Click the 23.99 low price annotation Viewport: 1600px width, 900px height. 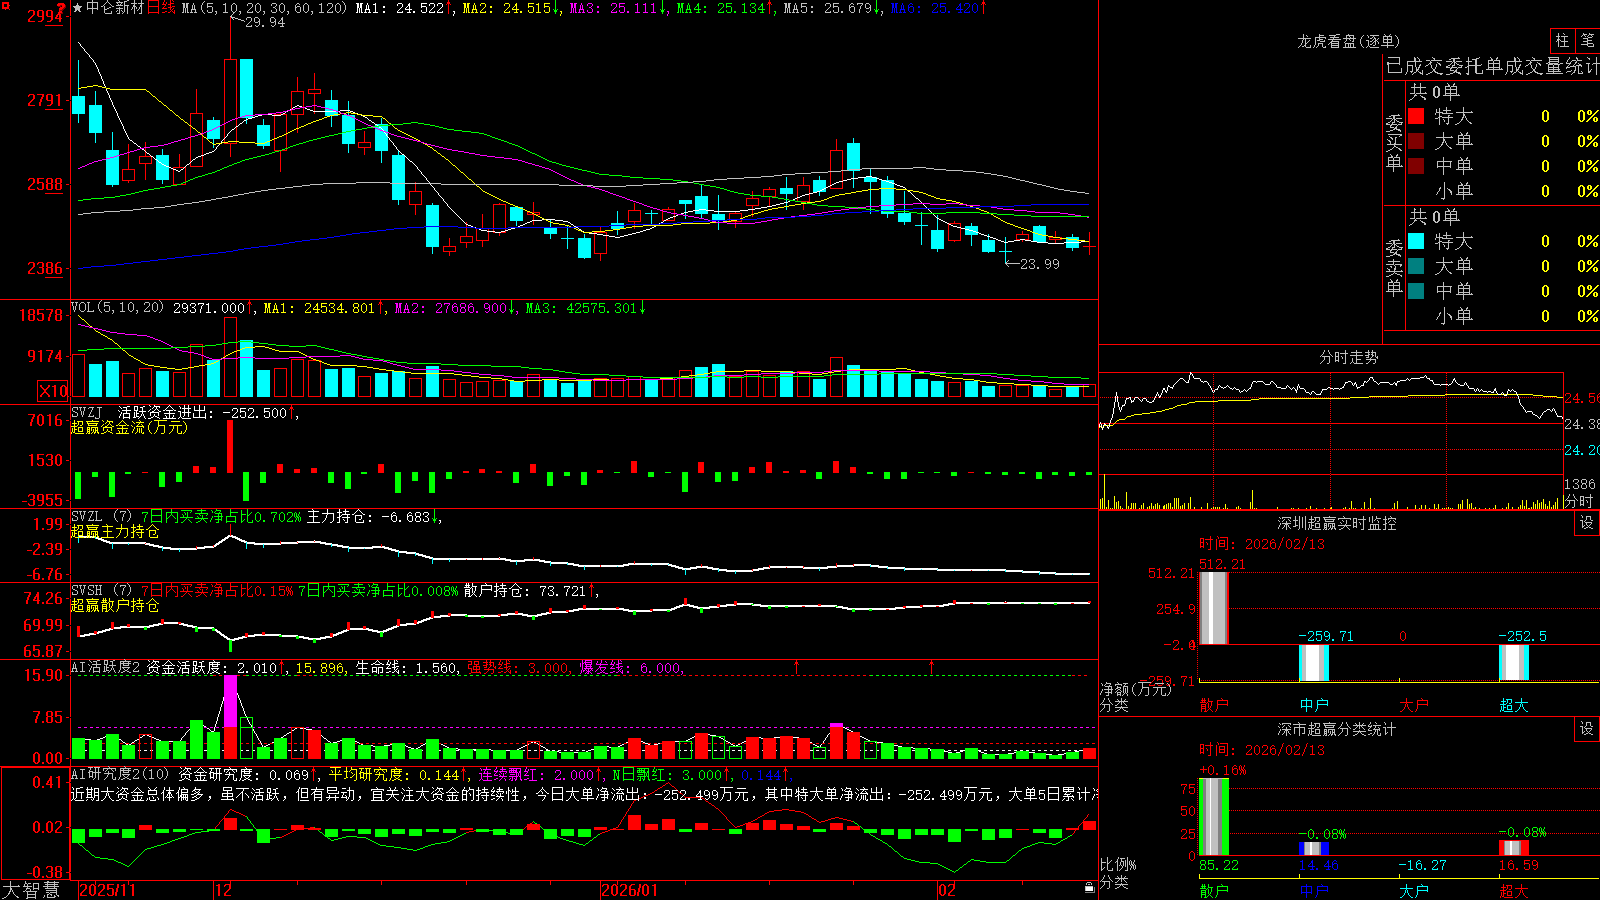[x=1039, y=264]
